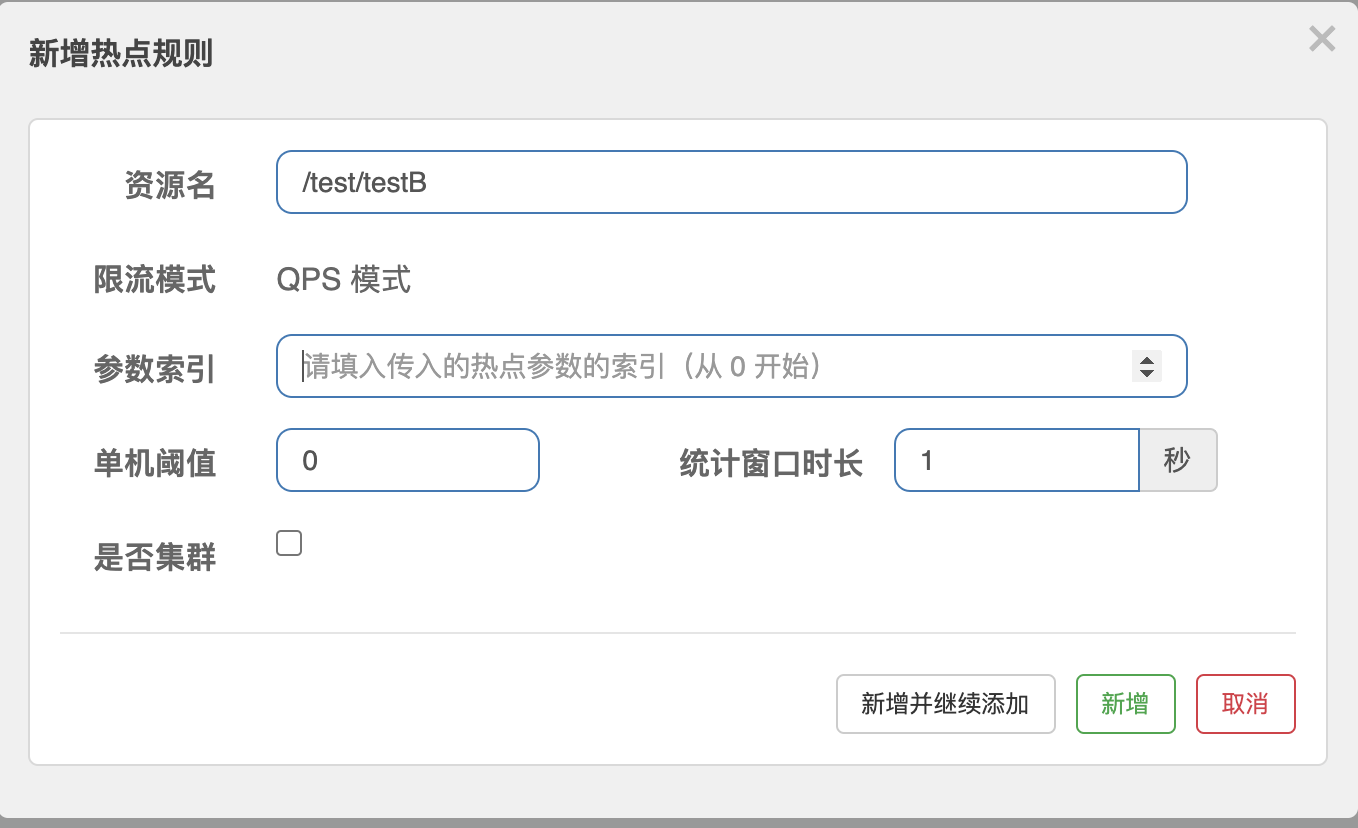The width and height of the screenshot is (1358, 828).
Task: Confirm the rule by clicking 新增
Action: (1125, 703)
